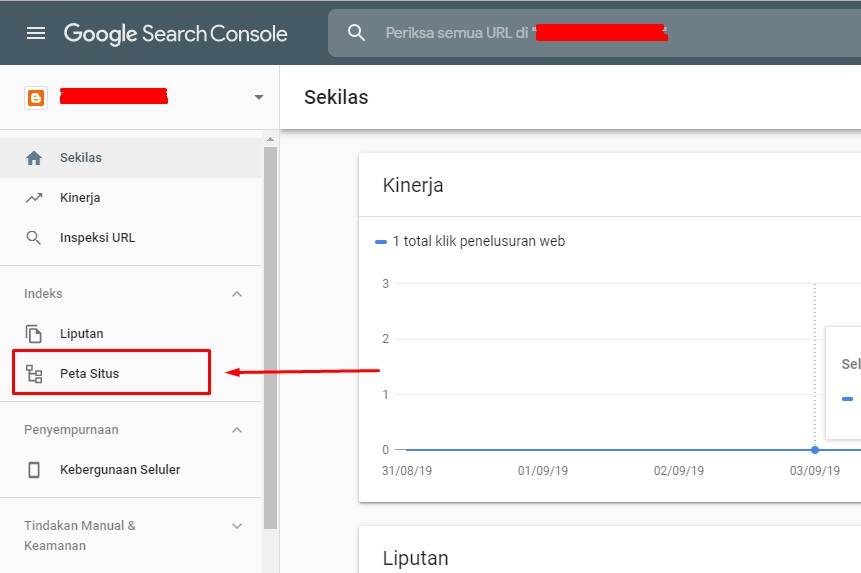Click the Inspeksi URL magnifier icon
The height and width of the screenshot is (573, 861).
[x=34, y=238]
